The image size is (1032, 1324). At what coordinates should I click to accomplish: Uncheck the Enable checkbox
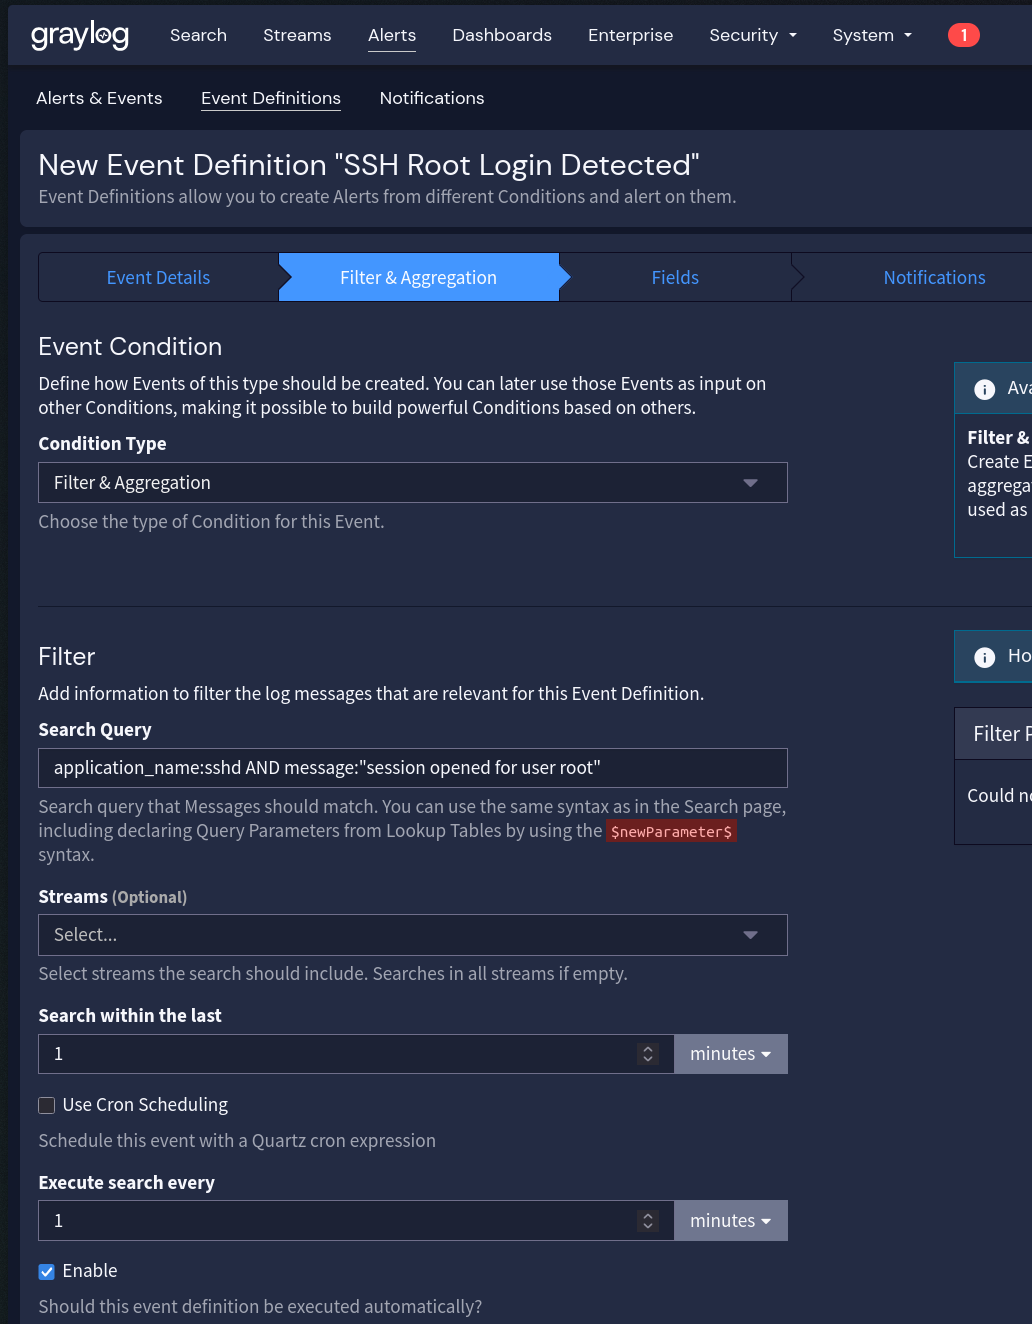[47, 1271]
